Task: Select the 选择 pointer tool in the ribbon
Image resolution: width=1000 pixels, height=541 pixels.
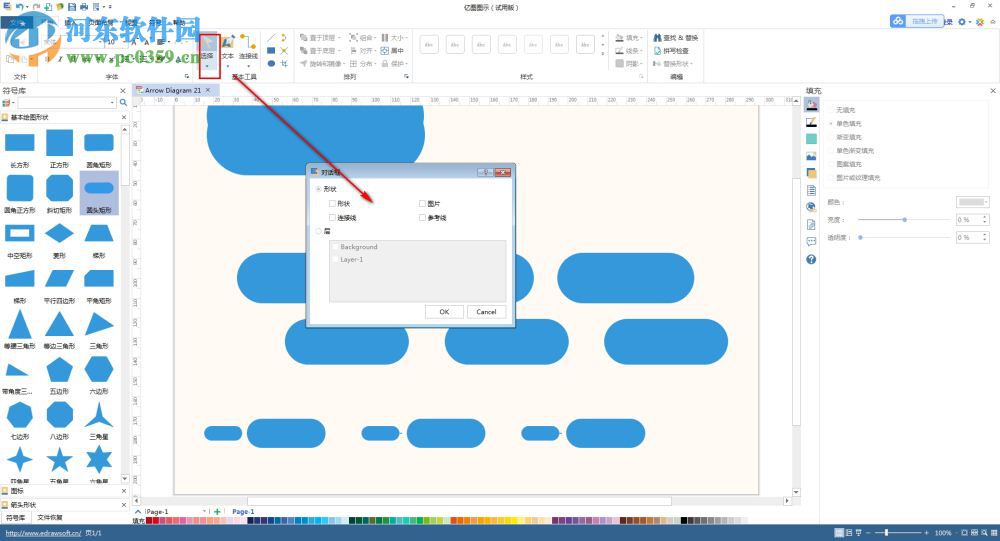Action: (208, 50)
